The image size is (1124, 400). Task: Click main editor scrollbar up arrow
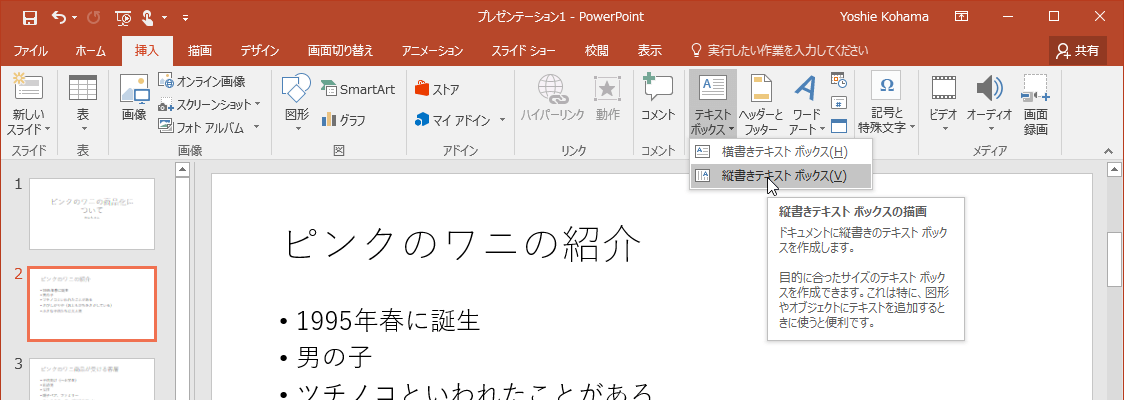click(1114, 170)
